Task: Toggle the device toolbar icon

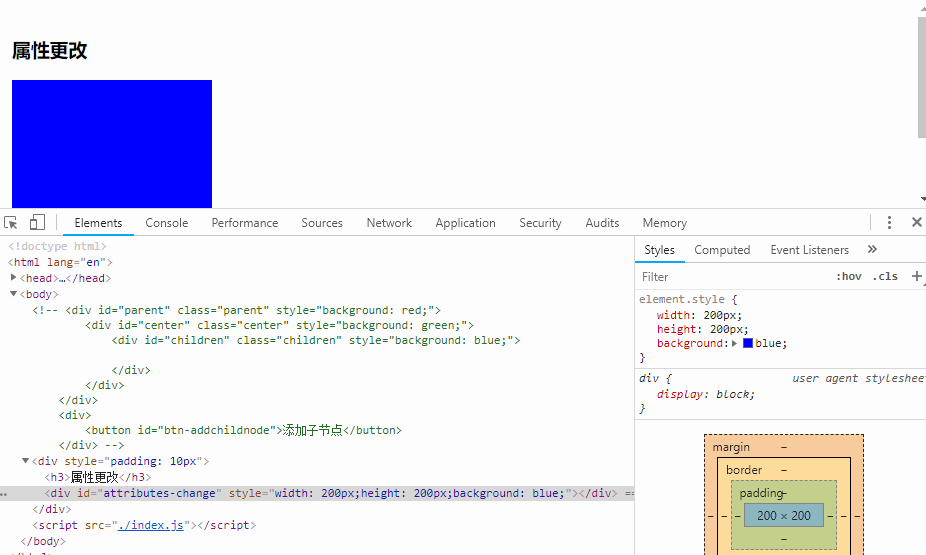Action: click(37, 223)
